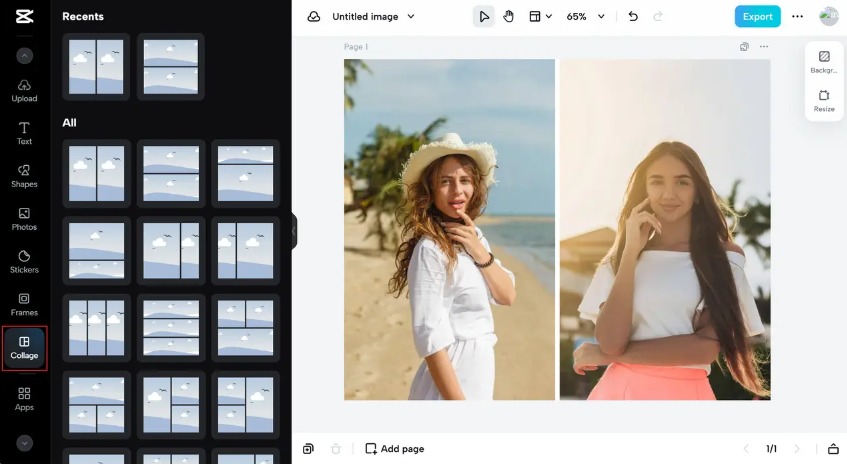Click the CapCut logo icon
Screen dimensions: 847x464
click(24, 16)
